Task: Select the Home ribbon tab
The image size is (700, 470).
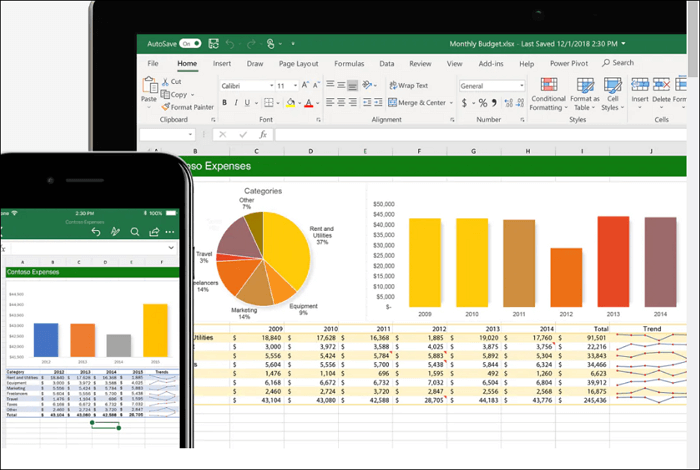Action: pyautogui.click(x=187, y=63)
